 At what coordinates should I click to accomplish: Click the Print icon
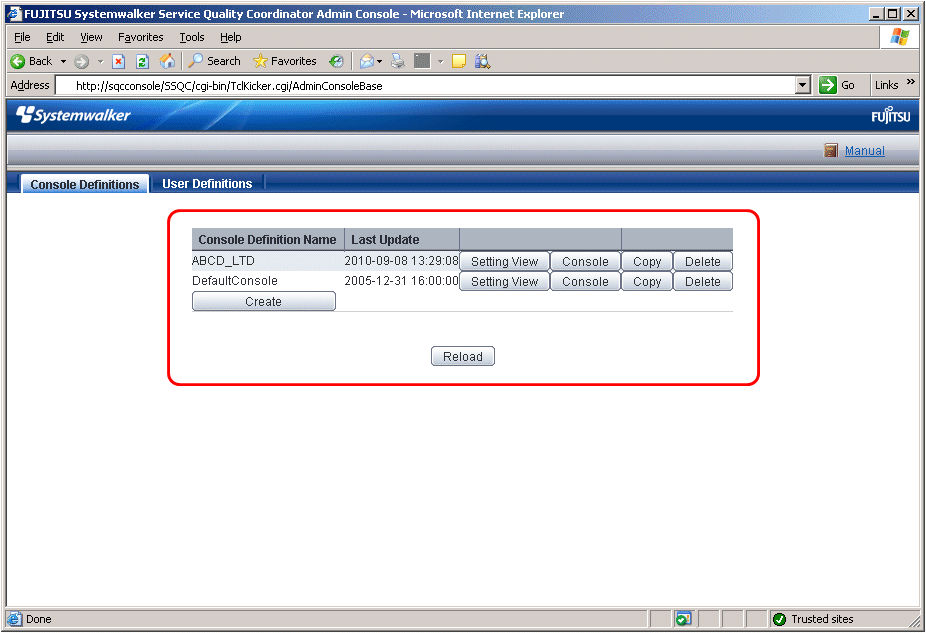[398, 61]
